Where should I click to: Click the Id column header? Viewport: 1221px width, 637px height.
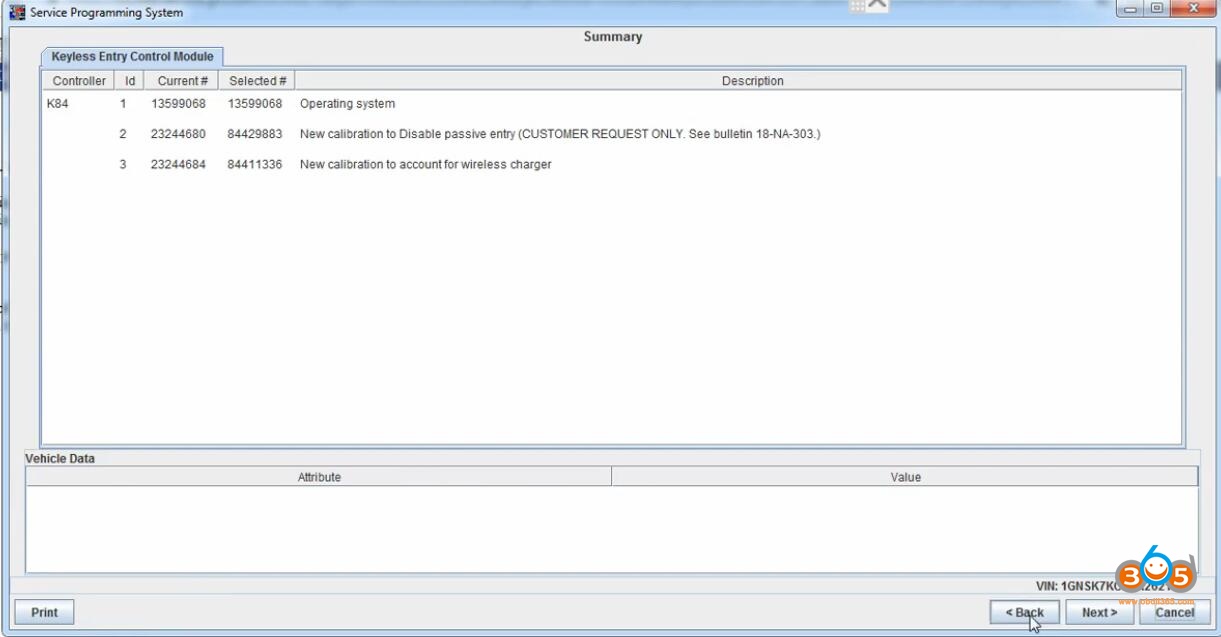click(128, 80)
